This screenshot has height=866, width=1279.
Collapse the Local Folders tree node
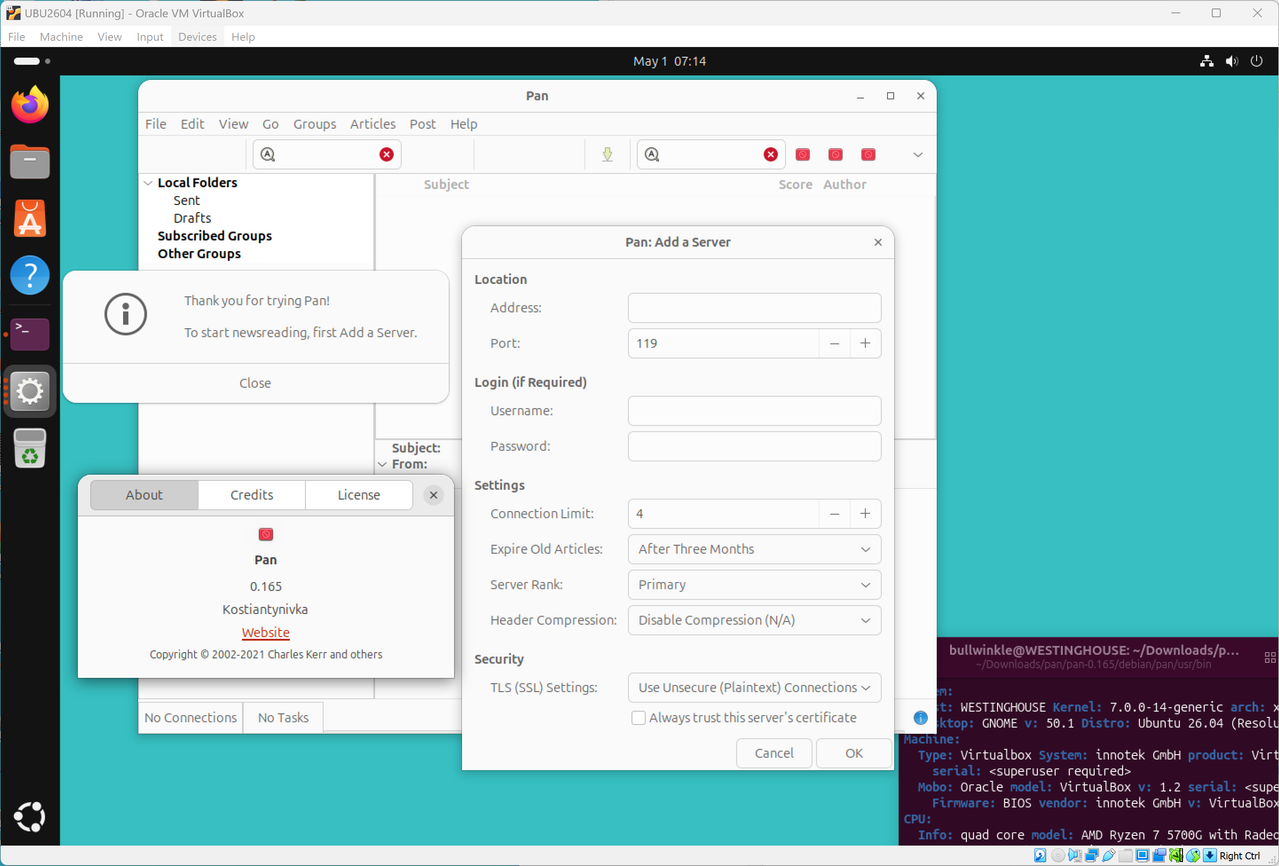click(148, 183)
